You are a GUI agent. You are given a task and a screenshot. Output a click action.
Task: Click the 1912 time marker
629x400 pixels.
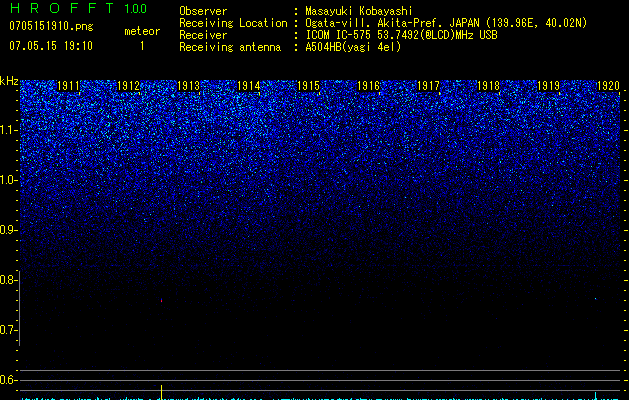(128, 86)
